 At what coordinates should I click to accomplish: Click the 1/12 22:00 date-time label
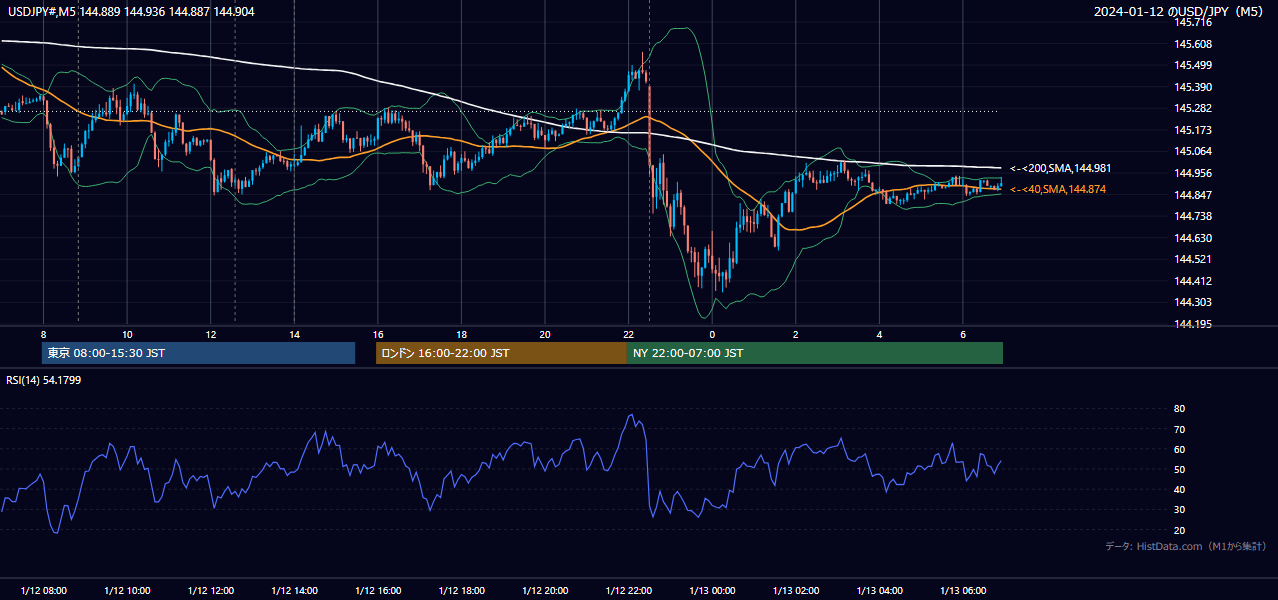628,591
